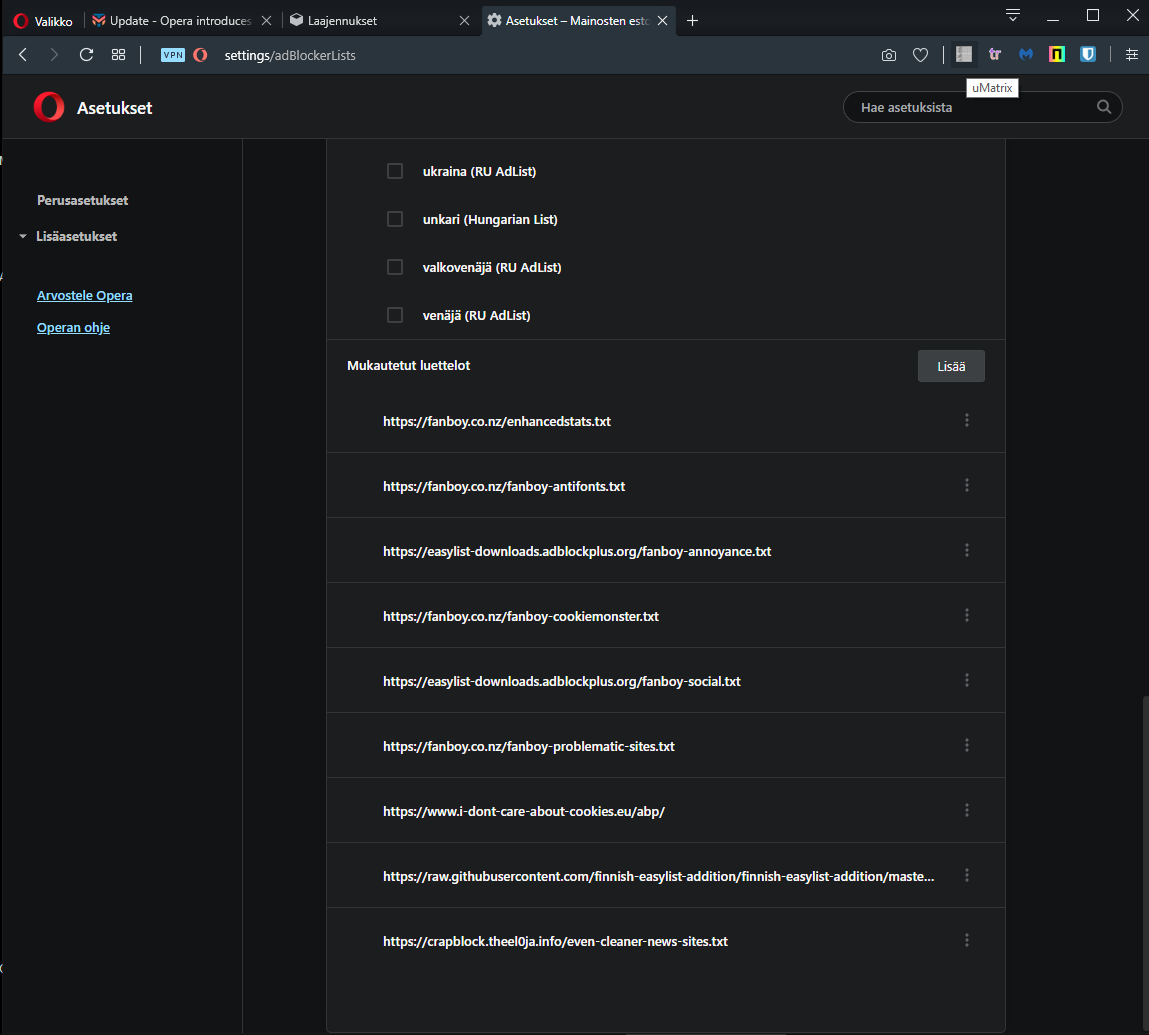The width and height of the screenshot is (1149, 1035).
Task: Click the Lisää button
Action: [x=950, y=366]
